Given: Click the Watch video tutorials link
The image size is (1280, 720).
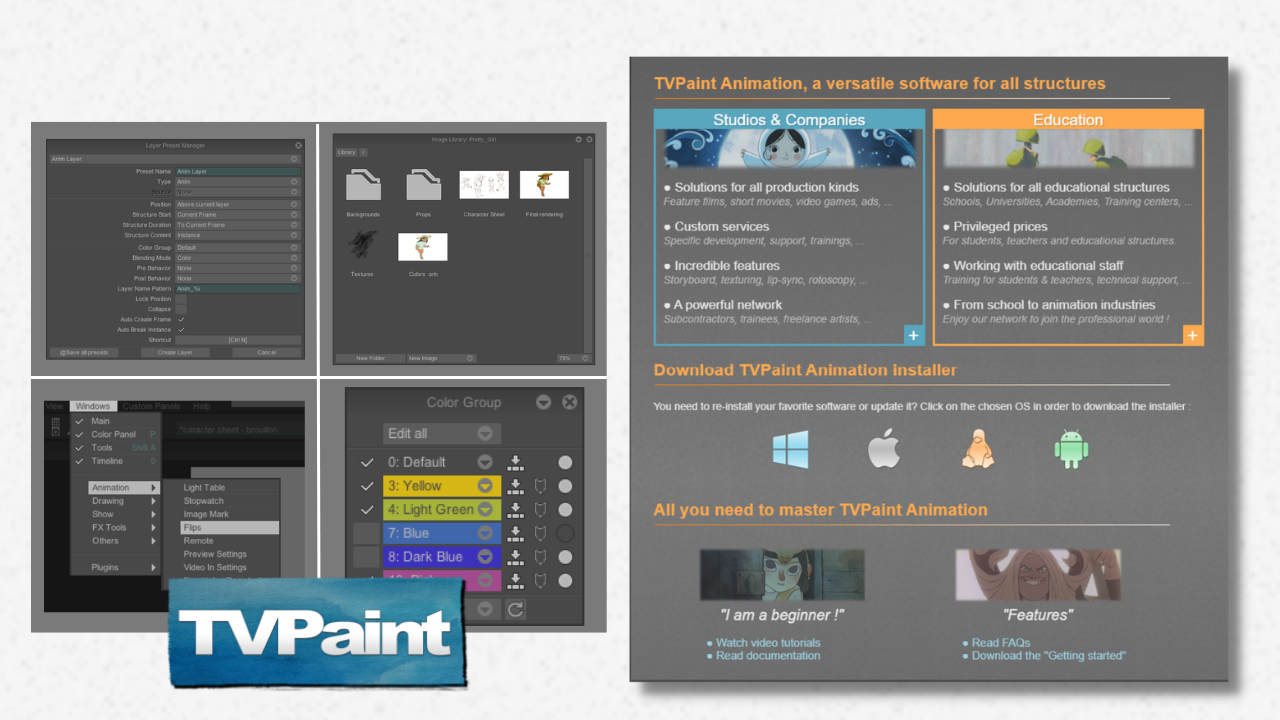Looking at the screenshot, I should (769, 642).
